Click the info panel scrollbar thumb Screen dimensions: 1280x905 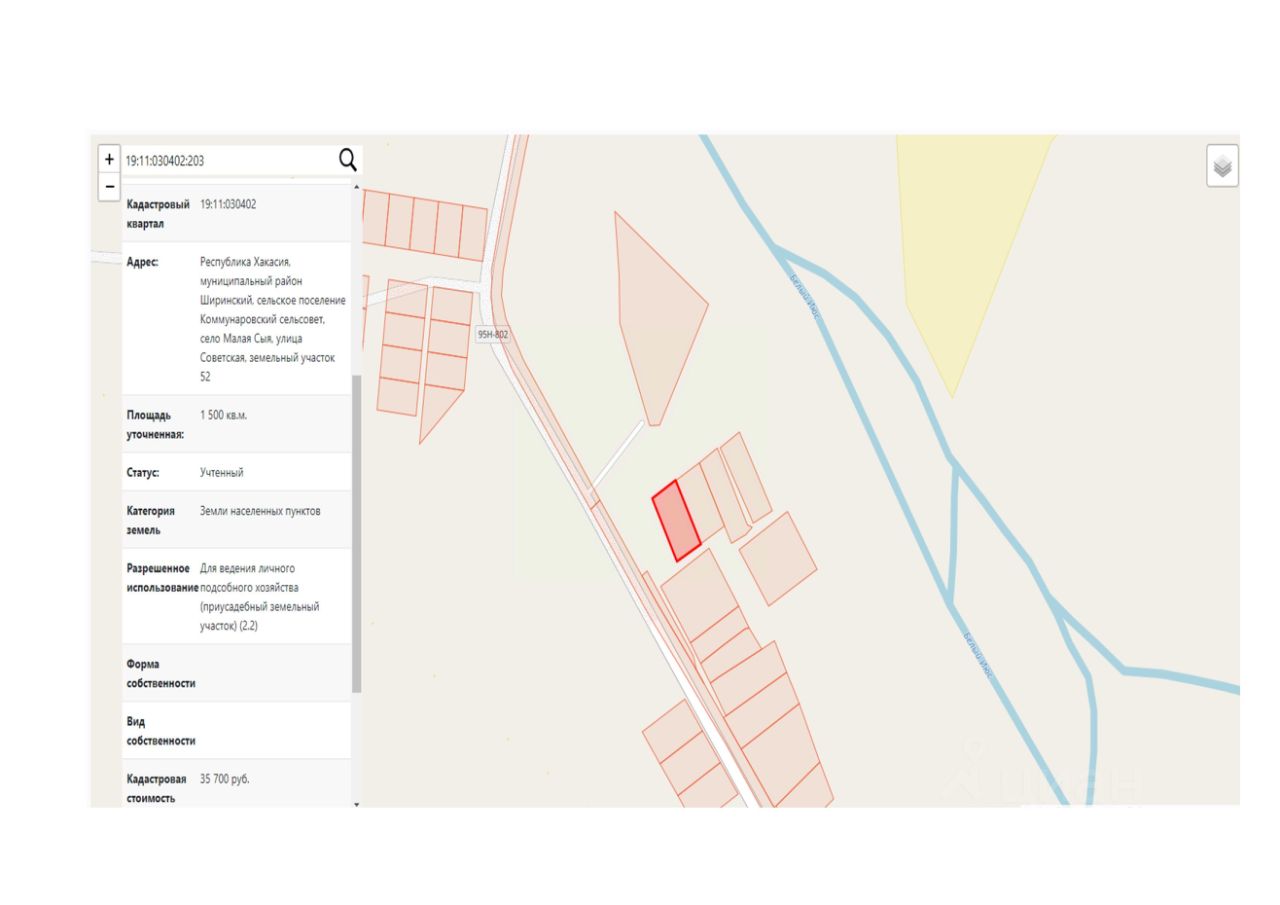pos(356,533)
